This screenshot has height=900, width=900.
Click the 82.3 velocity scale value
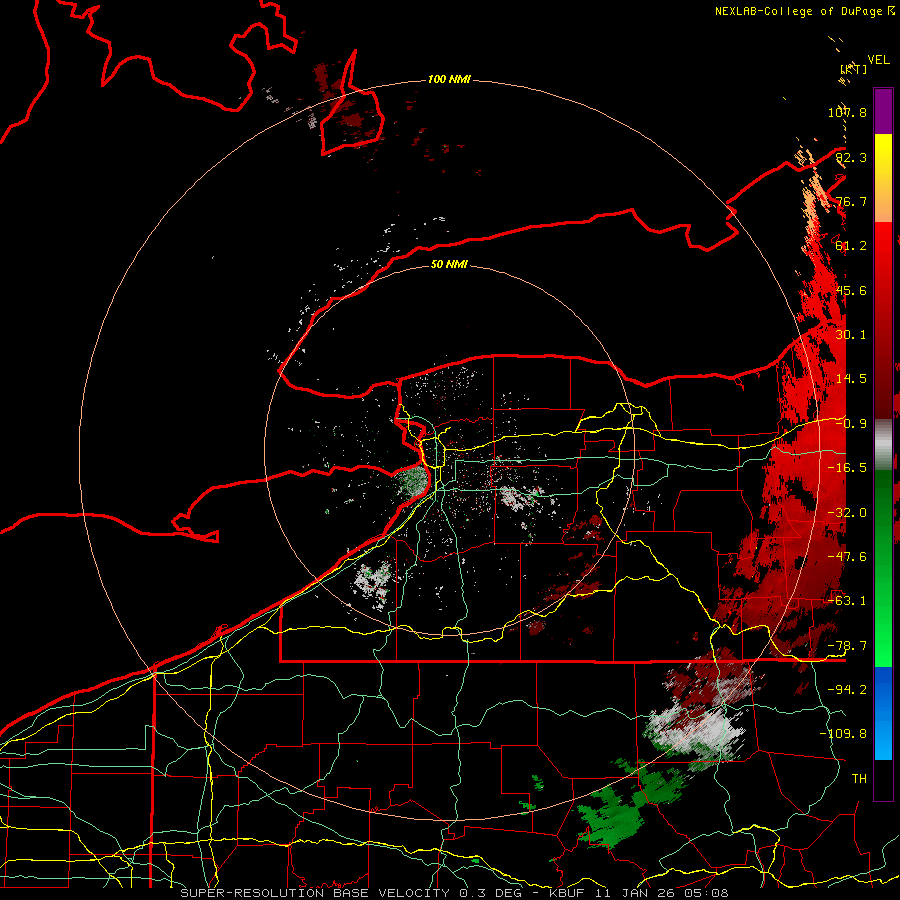pyautogui.click(x=851, y=157)
